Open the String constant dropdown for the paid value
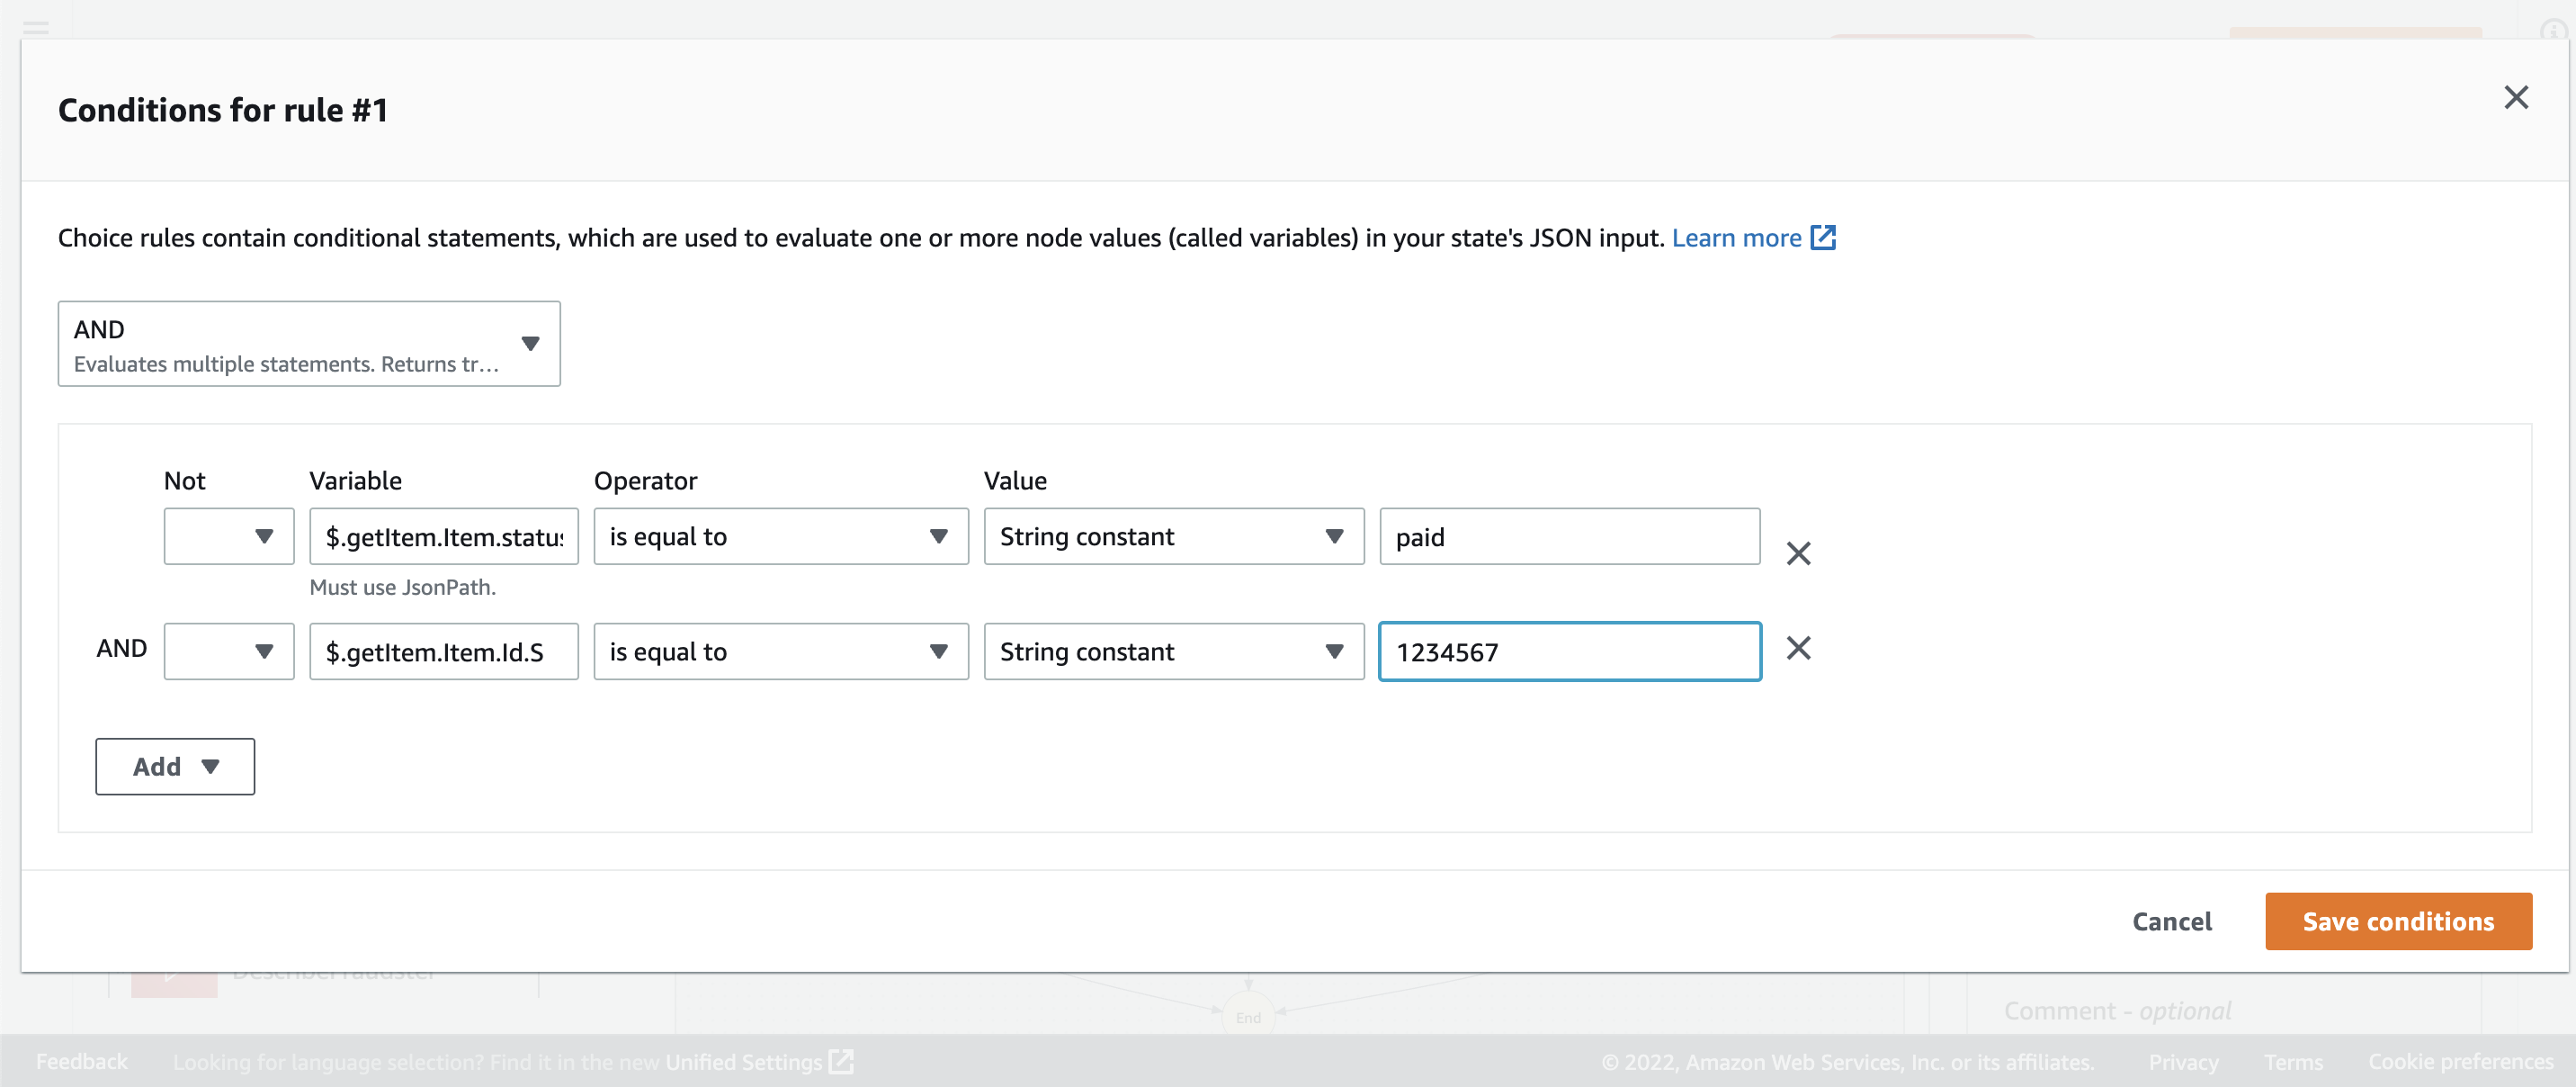The width and height of the screenshot is (2576, 1087). [1173, 537]
